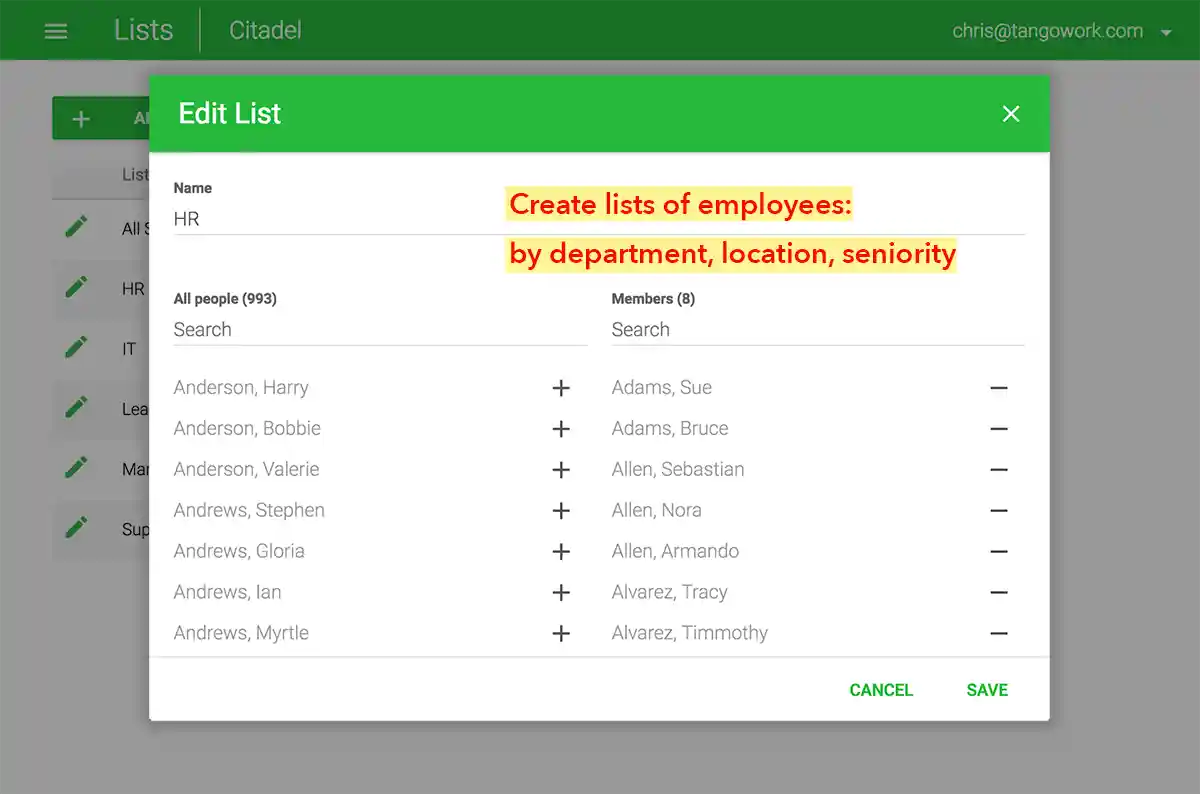Add Andrews, Stephen to members
The height and width of the screenshot is (794, 1200).
pyautogui.click(x=561, y=511)
